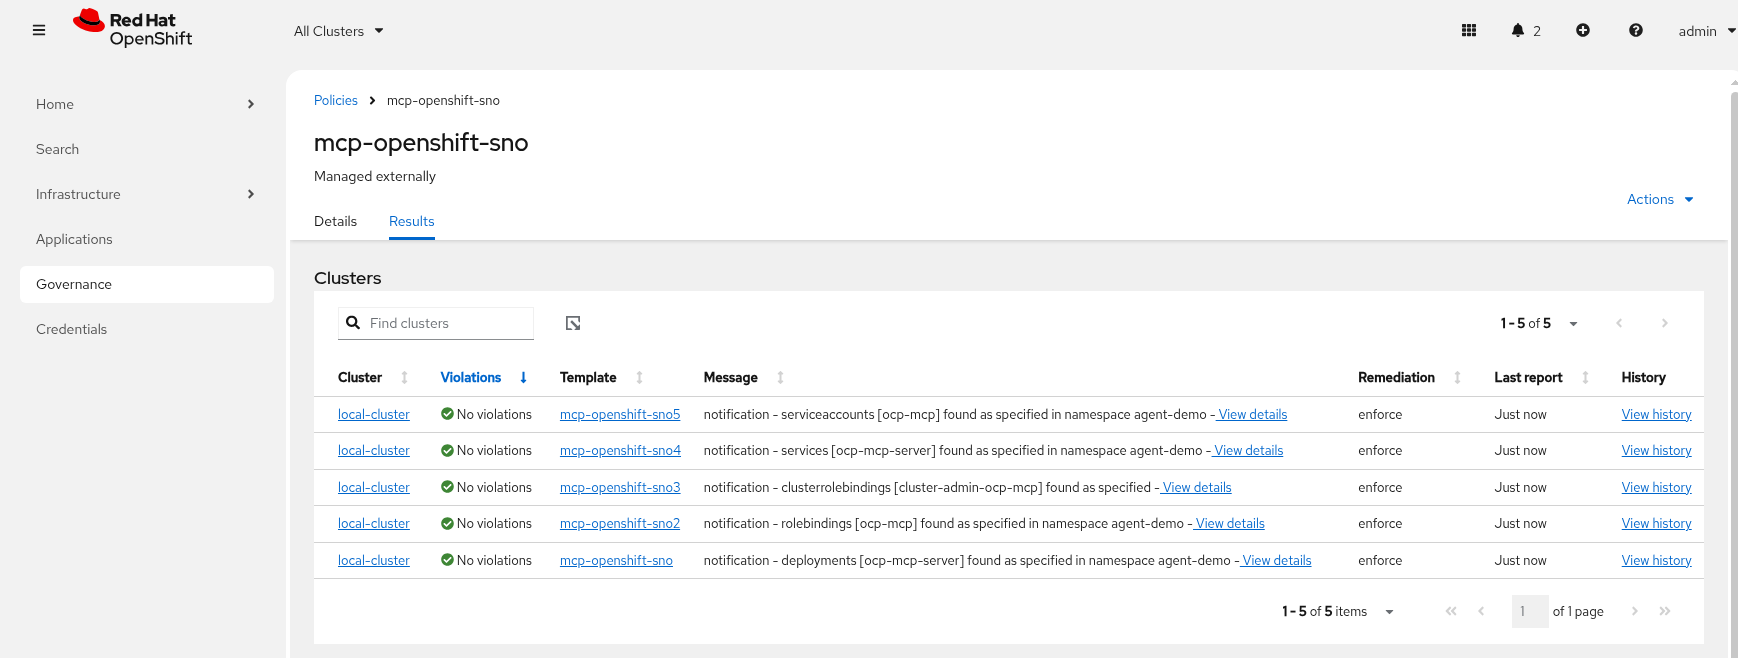Image resolution: width=1738 pixels, height=658 pixels.
Task: Open Search in the sidebar
Action: (146, 149)
